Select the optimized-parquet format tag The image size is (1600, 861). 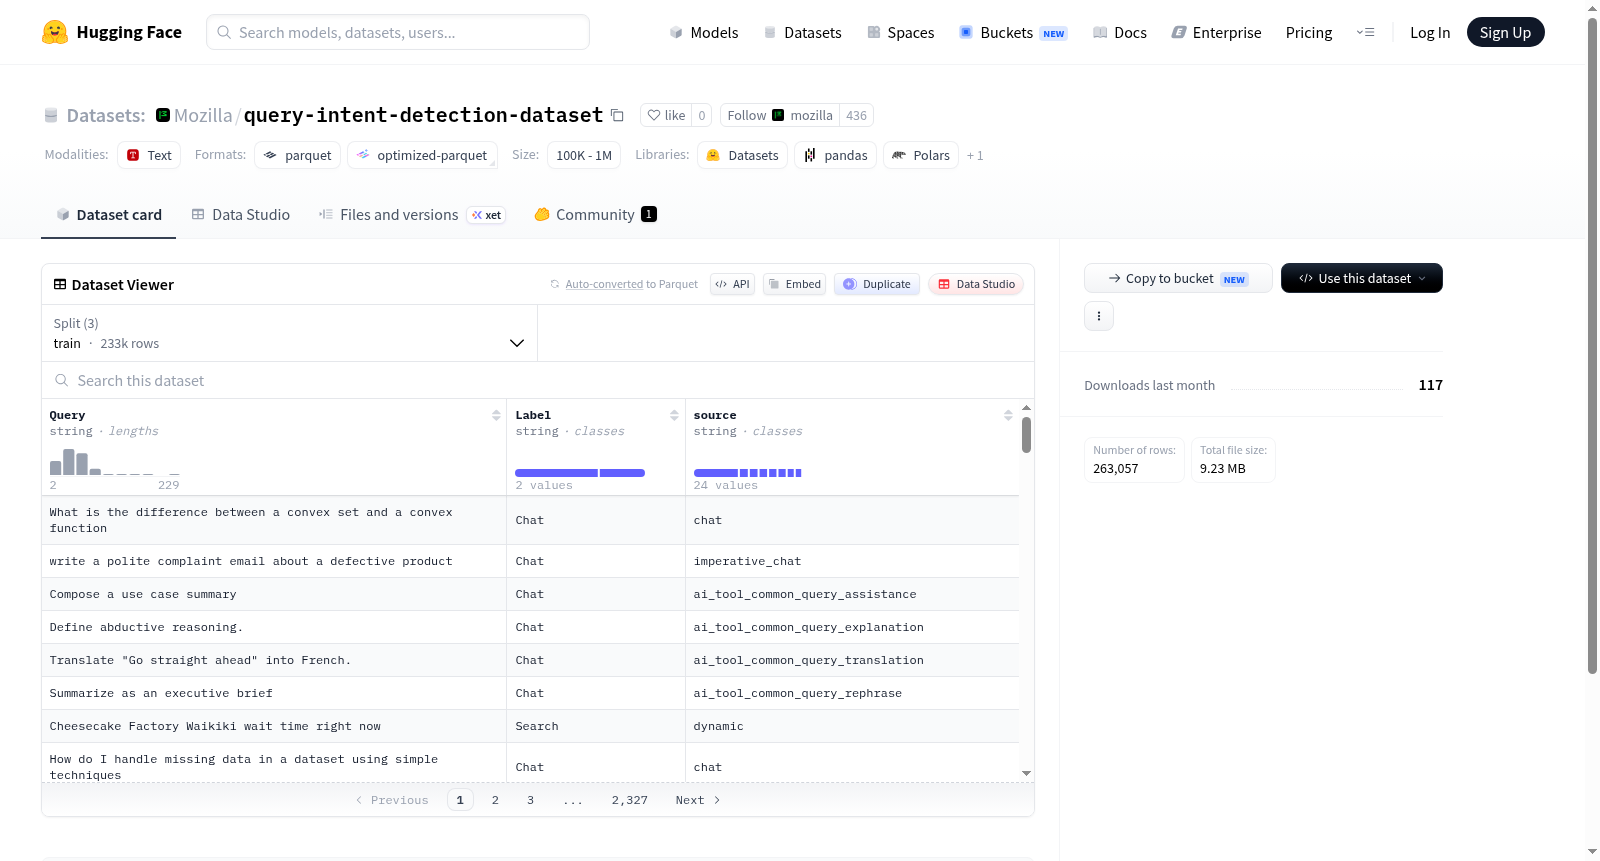point(422,155)
